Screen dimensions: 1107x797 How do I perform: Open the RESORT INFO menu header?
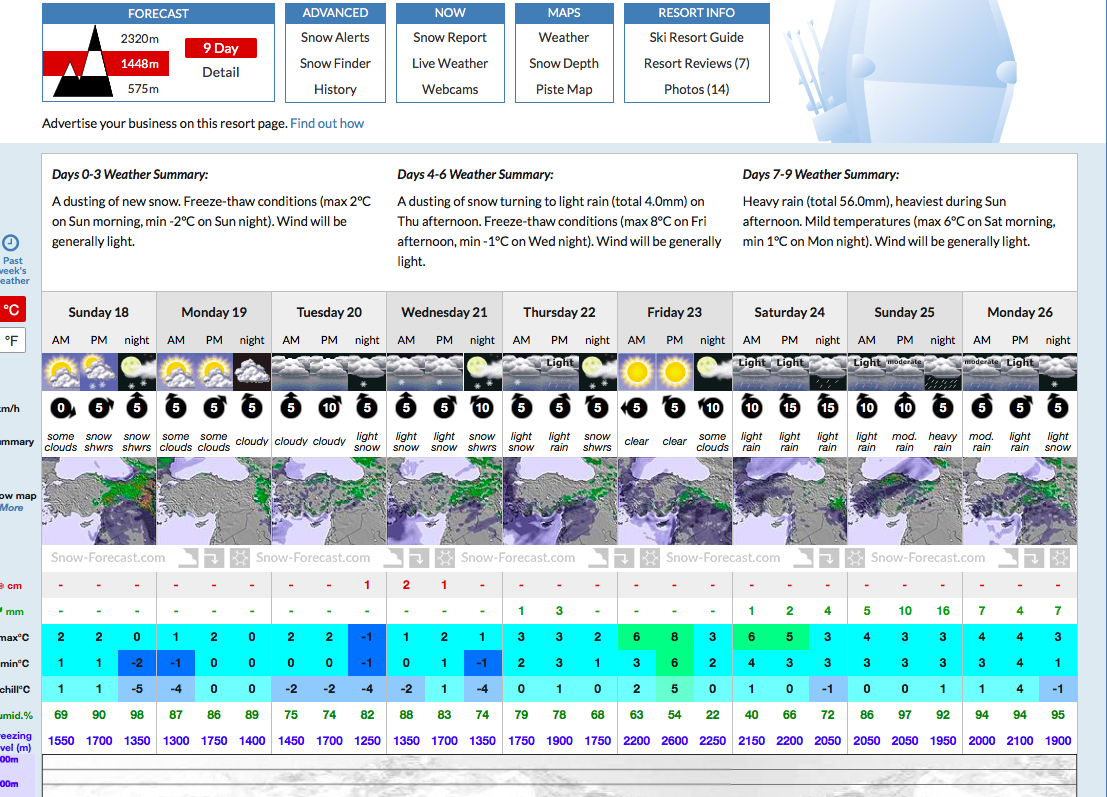pos(697,13)
